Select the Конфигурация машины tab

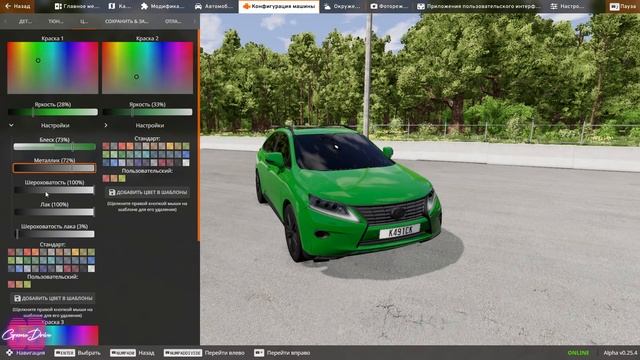click(x=279, y=6)
